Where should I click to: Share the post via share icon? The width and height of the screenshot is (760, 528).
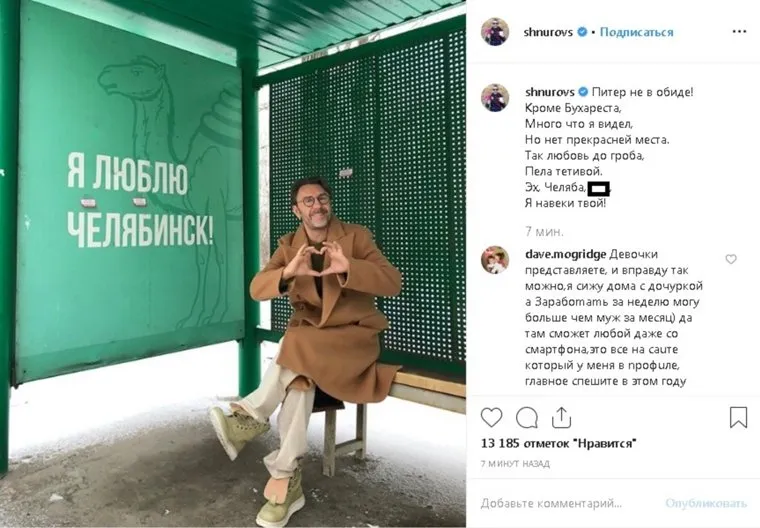tap(561, 417)
